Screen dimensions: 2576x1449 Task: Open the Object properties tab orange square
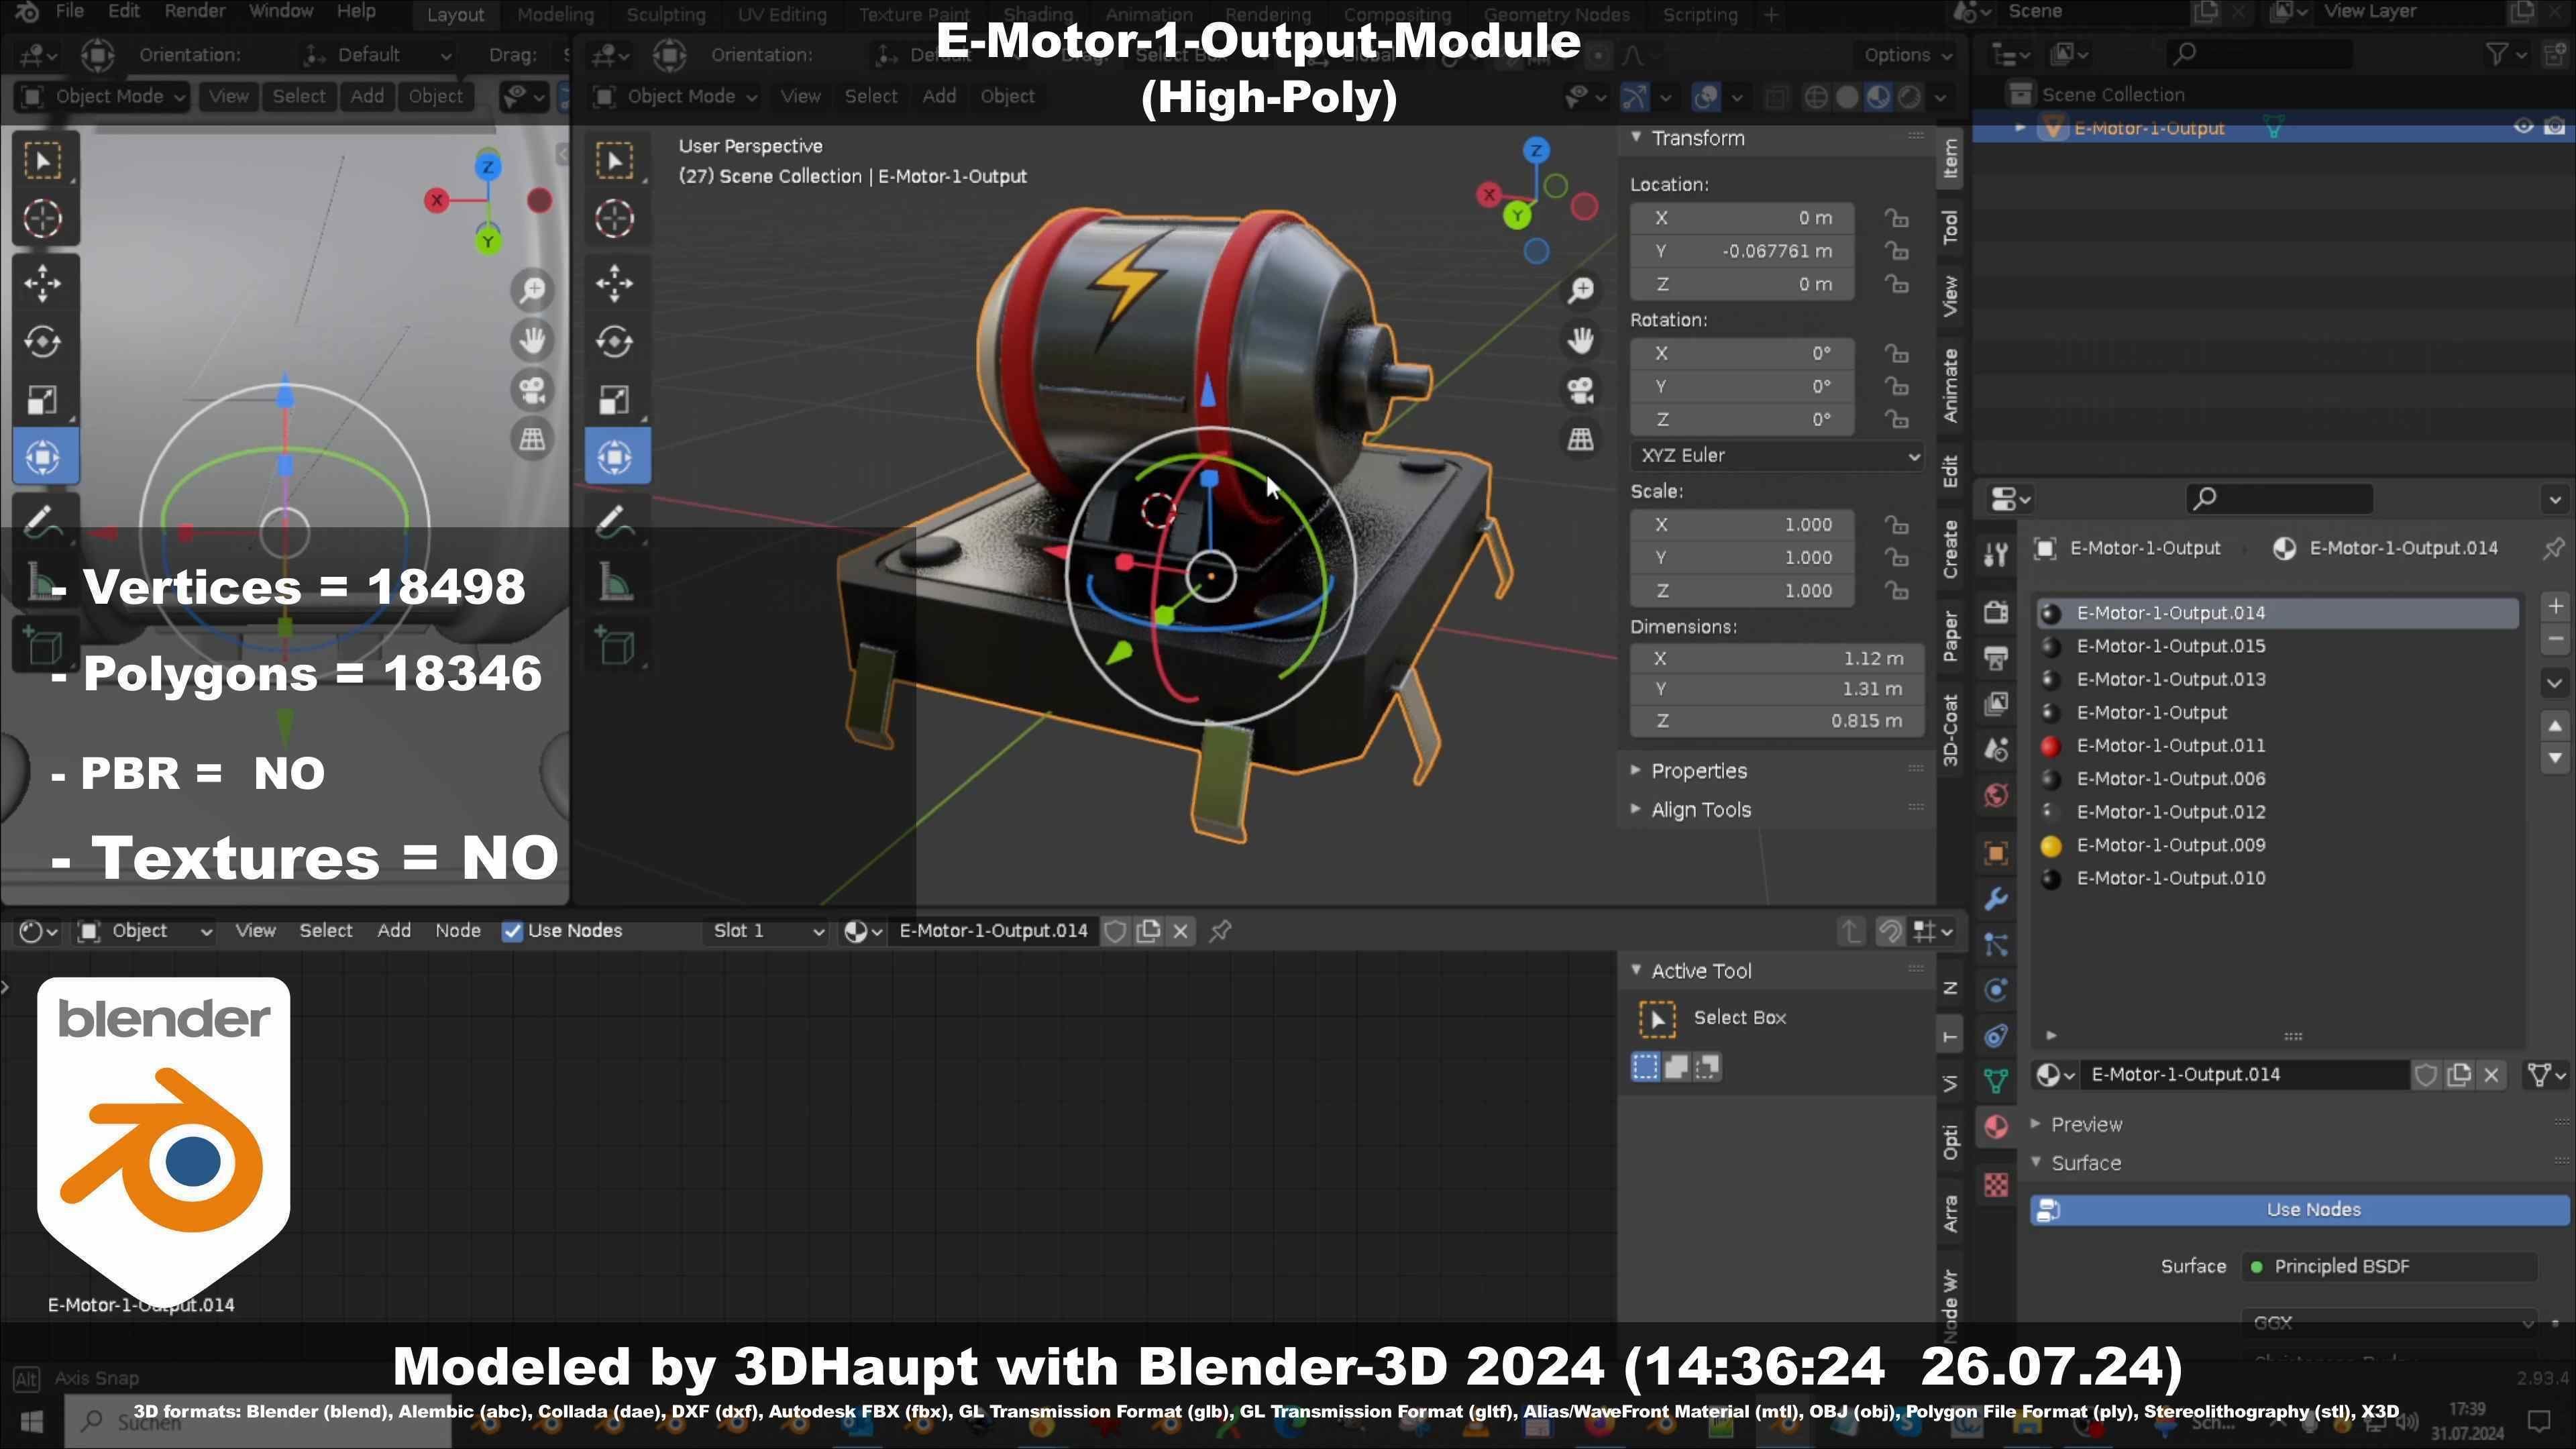[x=1996, y=853]
